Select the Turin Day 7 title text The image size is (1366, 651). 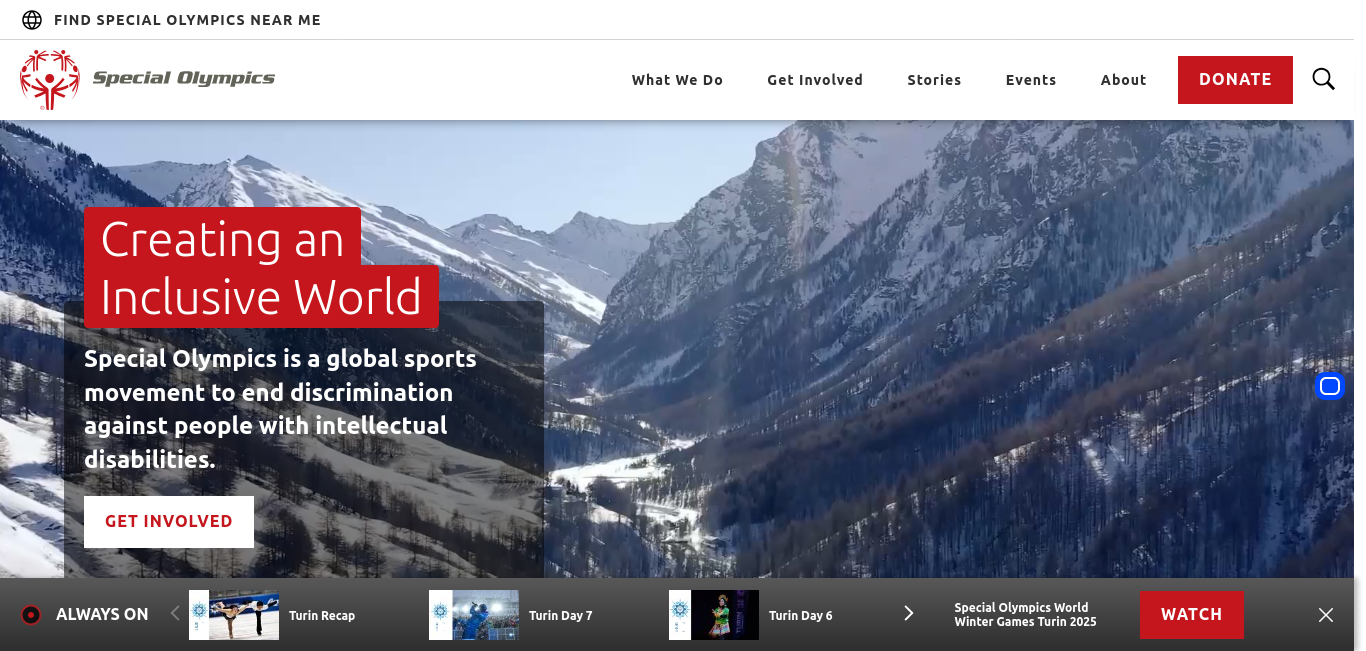point(561,616)
